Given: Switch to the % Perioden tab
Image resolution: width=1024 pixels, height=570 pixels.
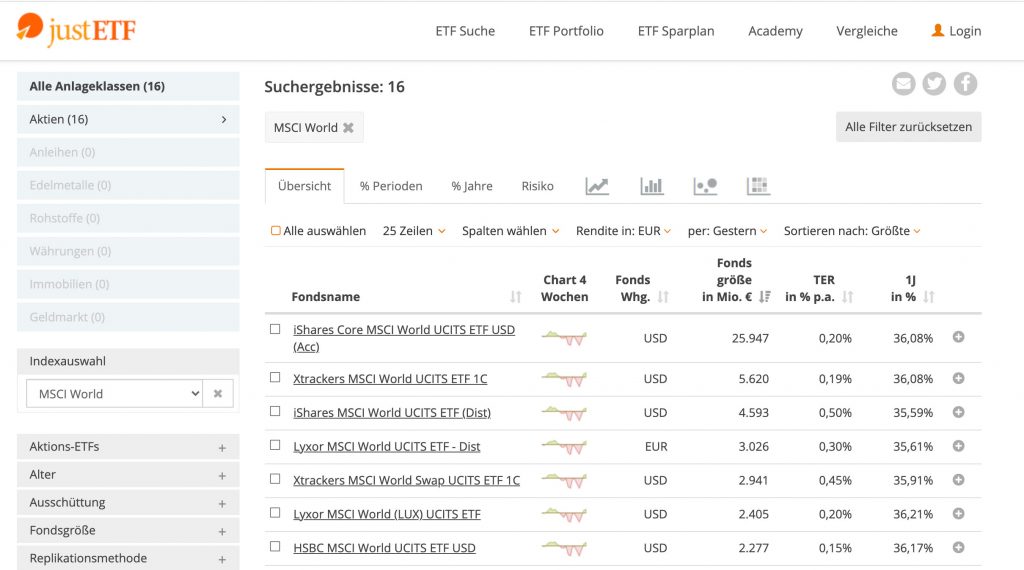Looking at the screenshot, I should pos(391,186).
